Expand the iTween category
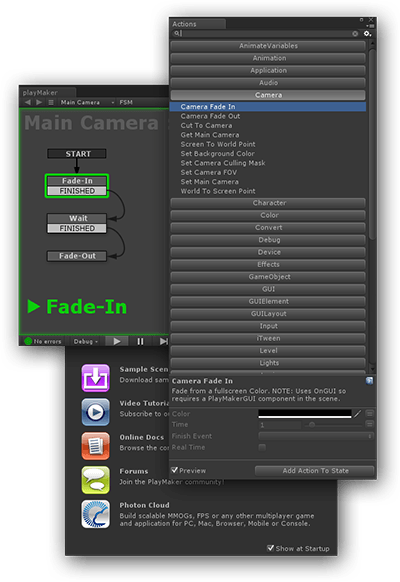Viewport: 400px width, 582px height. 268,339
